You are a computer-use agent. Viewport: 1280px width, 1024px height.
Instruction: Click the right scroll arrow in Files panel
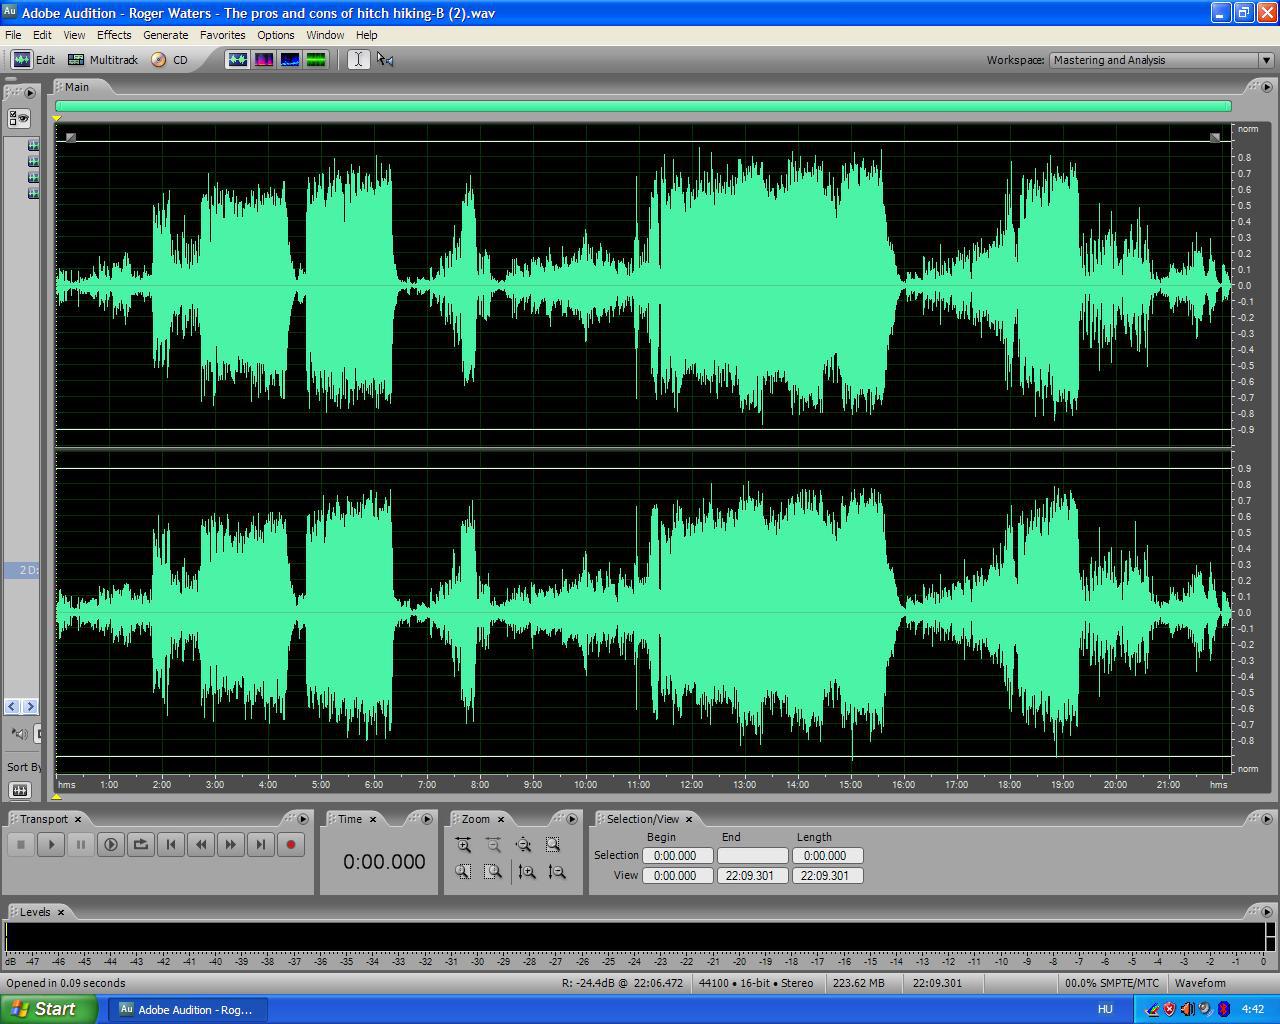[x=29, y=706]
